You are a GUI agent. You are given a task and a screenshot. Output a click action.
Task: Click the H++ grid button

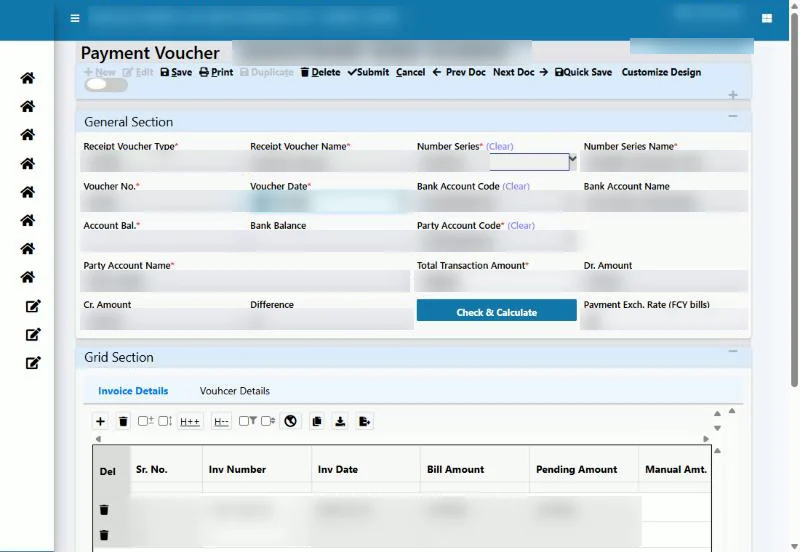pos(190,421)
